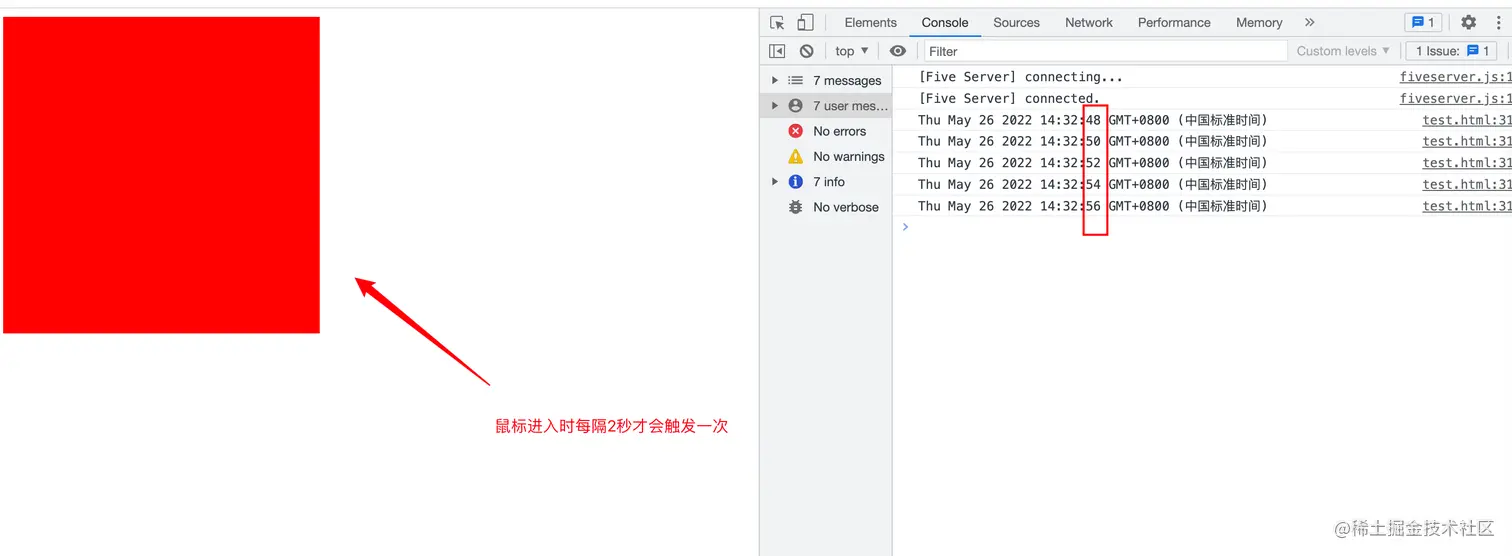Select the '[Five Server] connecting...' message

tap(1020, 77)
